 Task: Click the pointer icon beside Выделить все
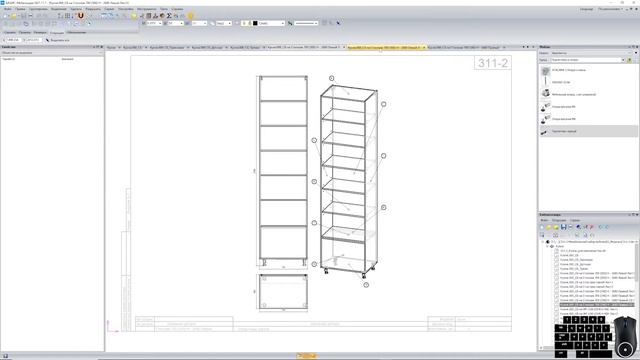[x=47, y=40]
